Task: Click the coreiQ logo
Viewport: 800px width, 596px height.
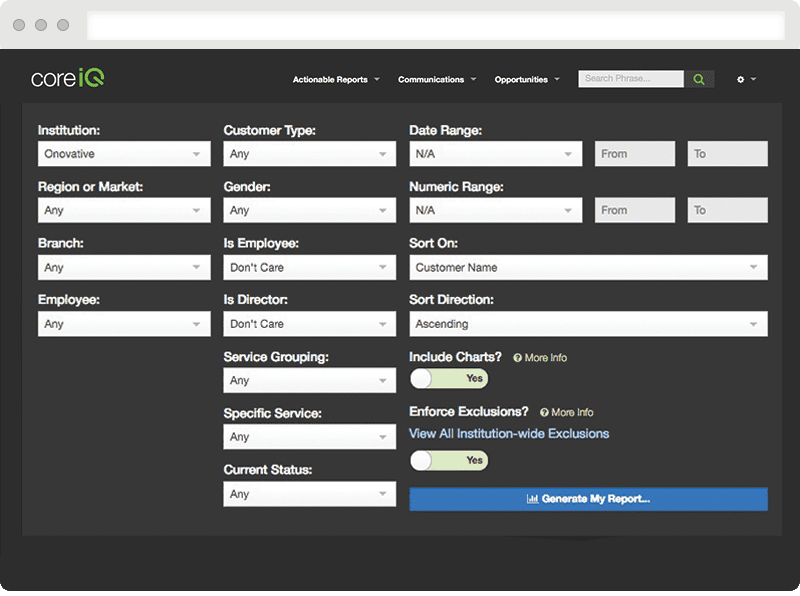Action: [68, 78]
